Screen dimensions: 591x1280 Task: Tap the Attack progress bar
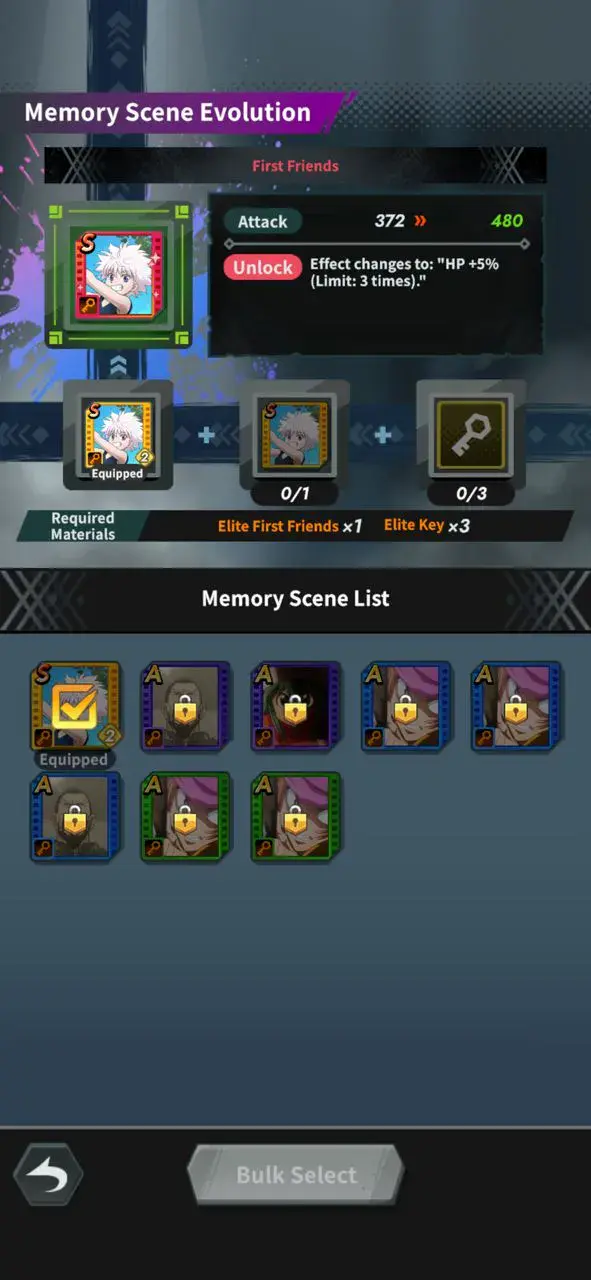[x=376, y=244]
